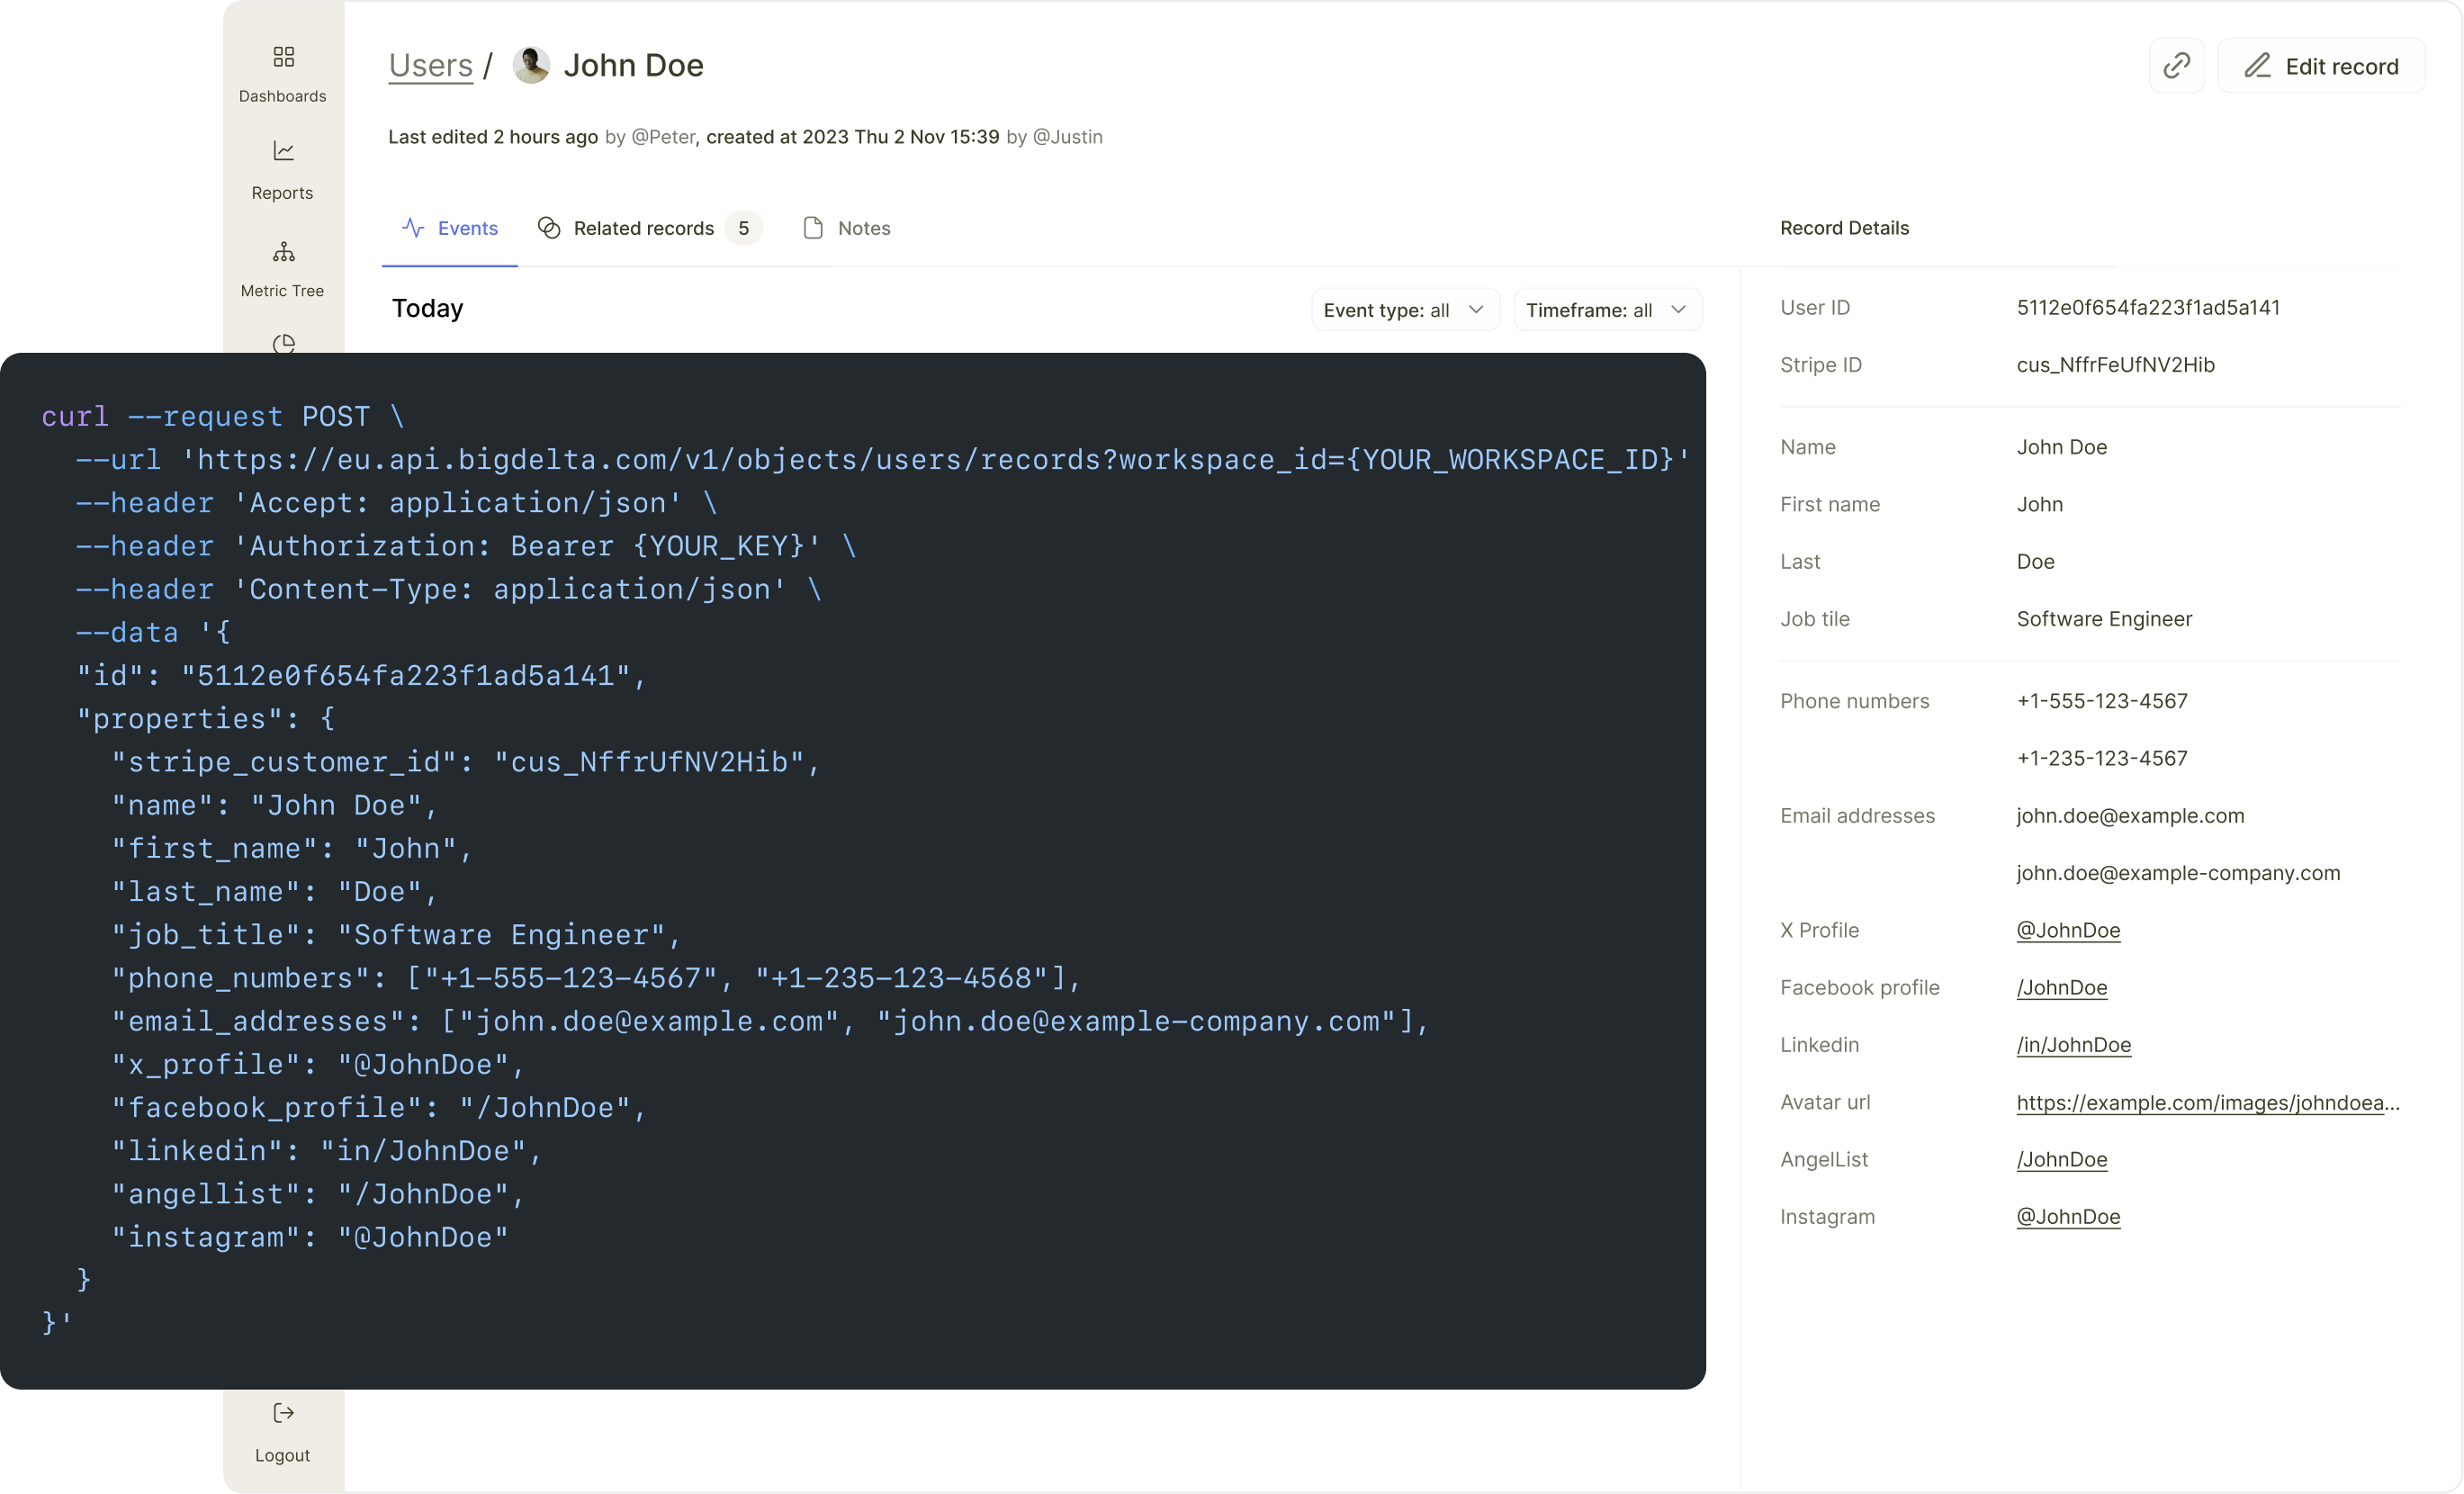Open the Facebook profile /JohnDoe link
This screenshot has width=2464, height=1494.
[x=2061, y=987]
